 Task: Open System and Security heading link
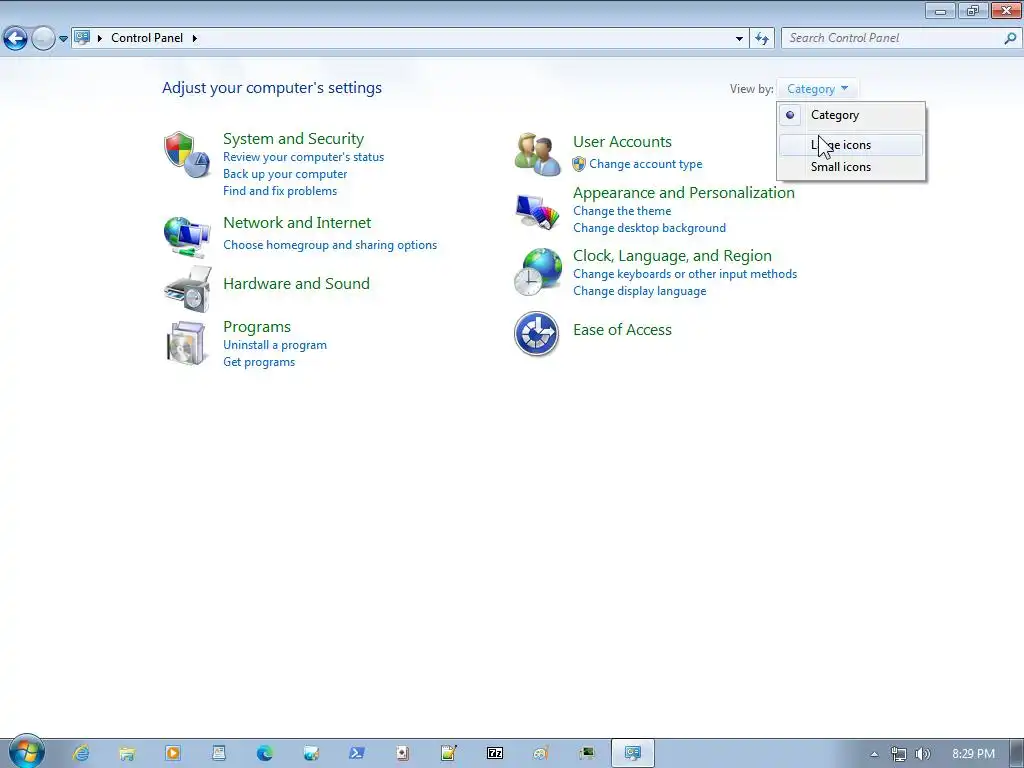(293, 138)
